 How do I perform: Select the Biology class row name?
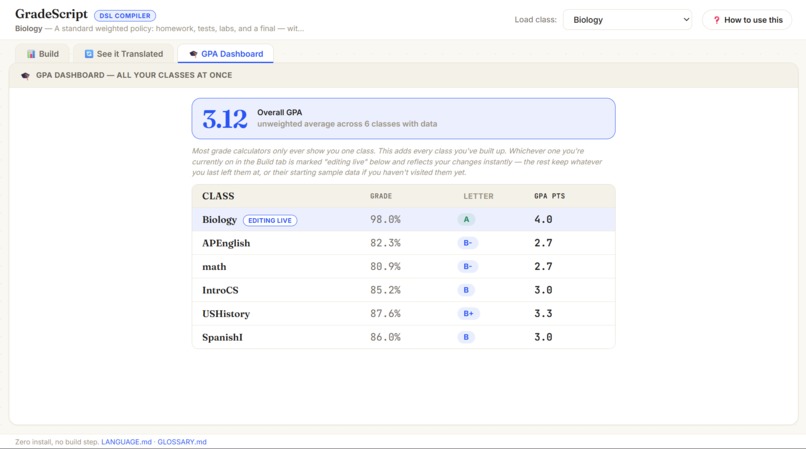(x=219, y=220)
